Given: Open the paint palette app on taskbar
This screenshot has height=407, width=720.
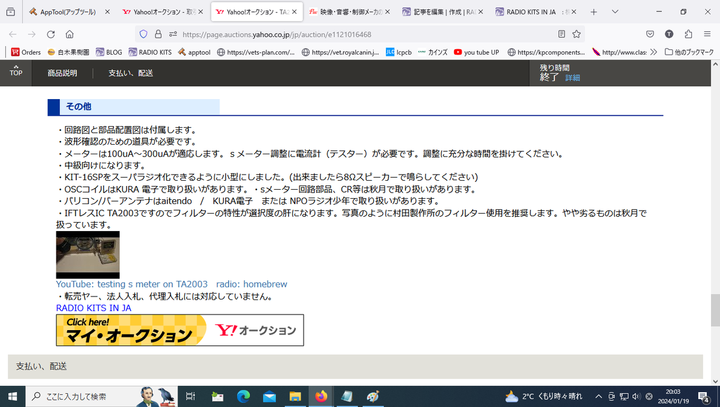Looking at the screenshot, I should click(373, 396).
